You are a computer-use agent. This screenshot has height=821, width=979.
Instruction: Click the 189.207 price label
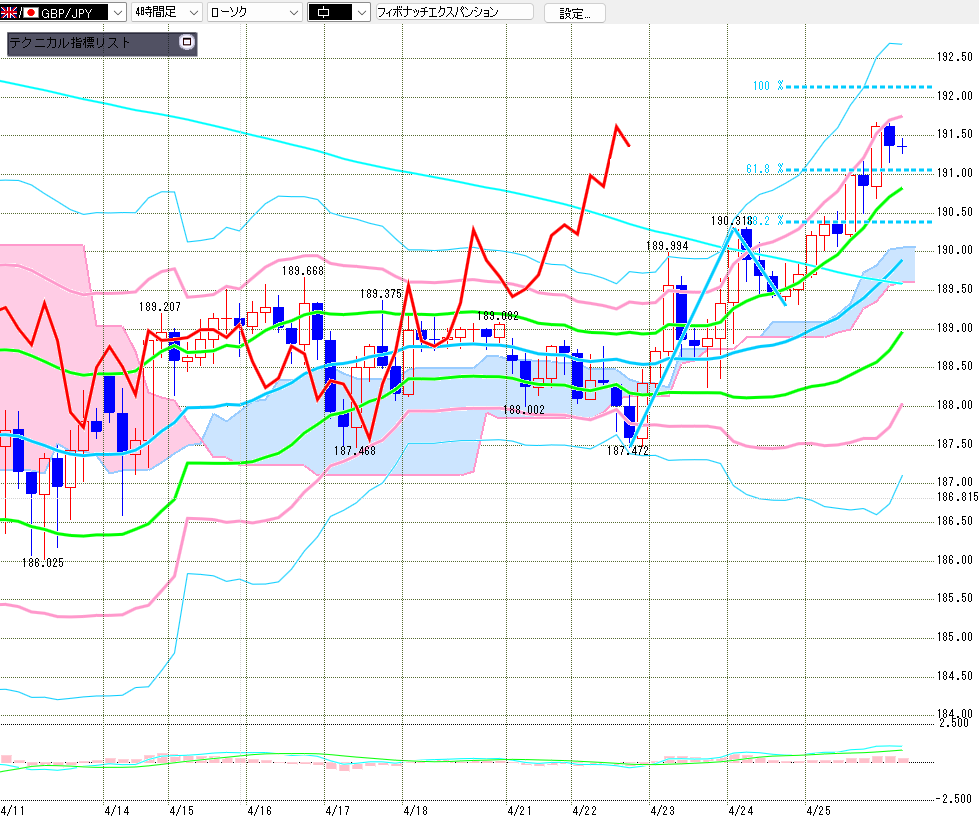[159, 307]
